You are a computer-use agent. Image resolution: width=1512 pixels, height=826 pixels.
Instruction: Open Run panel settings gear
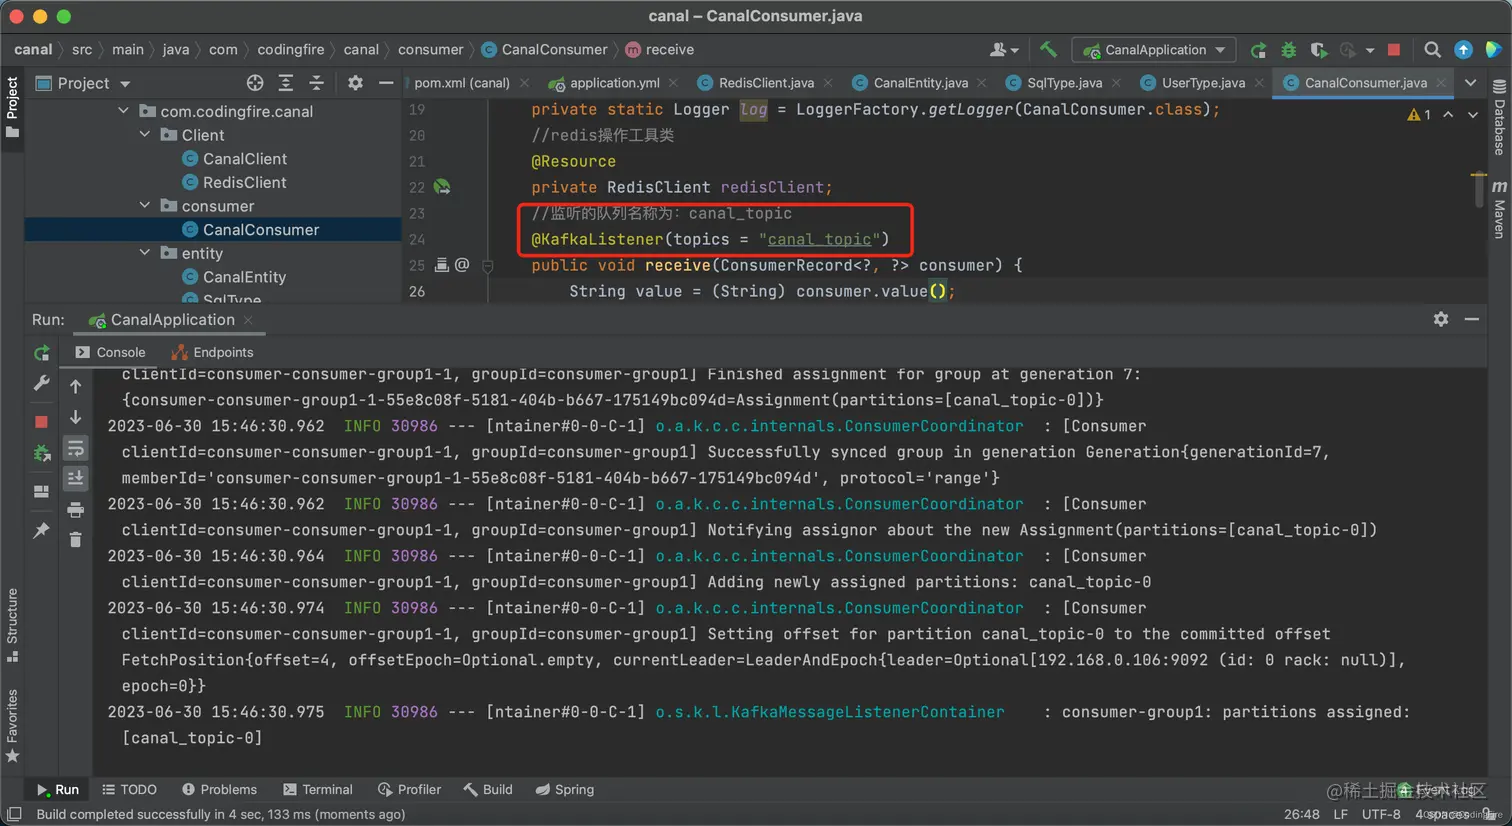click(1440, 319)
